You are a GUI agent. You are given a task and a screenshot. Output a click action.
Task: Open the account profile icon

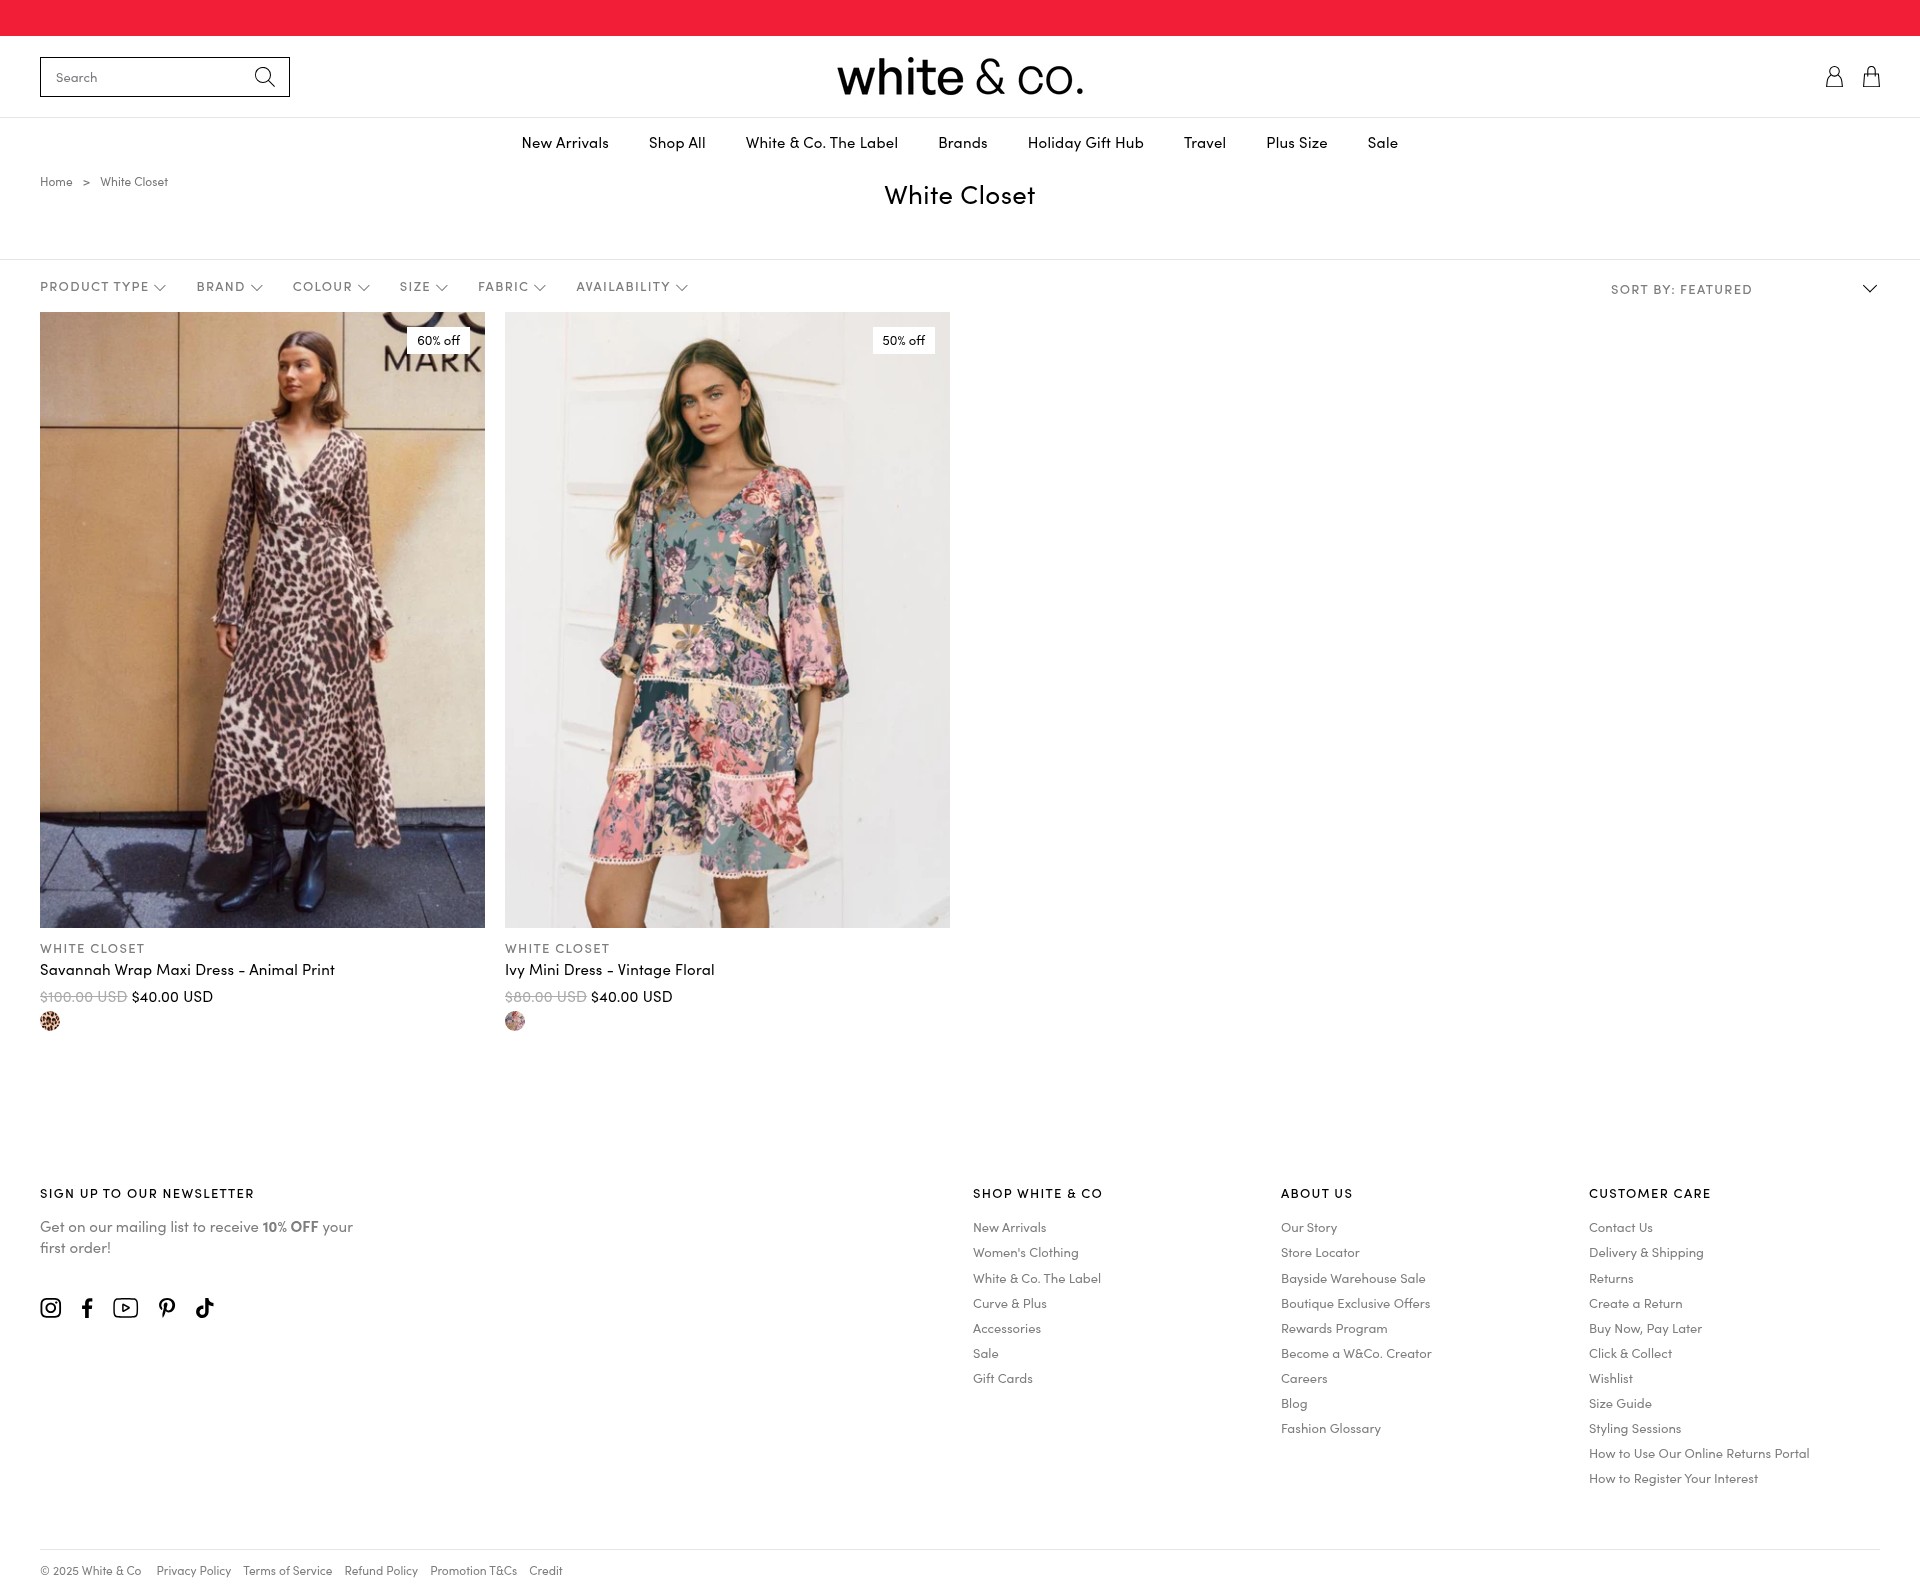(1834, 77)
